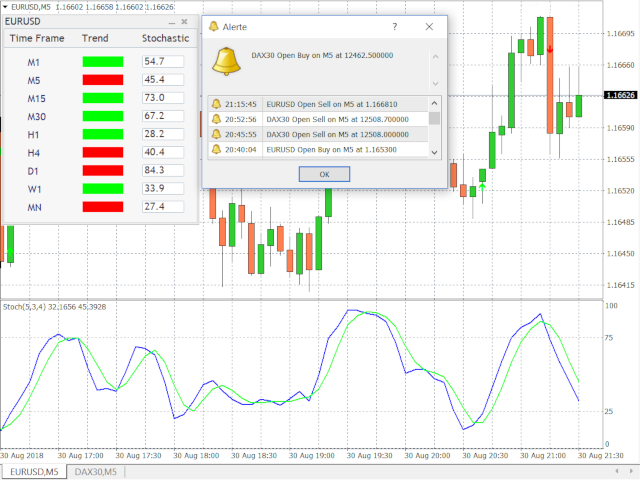Switch to the EURUSD,M5 chart tab
This screenshot has height=480, width=640.
[34, 472]
